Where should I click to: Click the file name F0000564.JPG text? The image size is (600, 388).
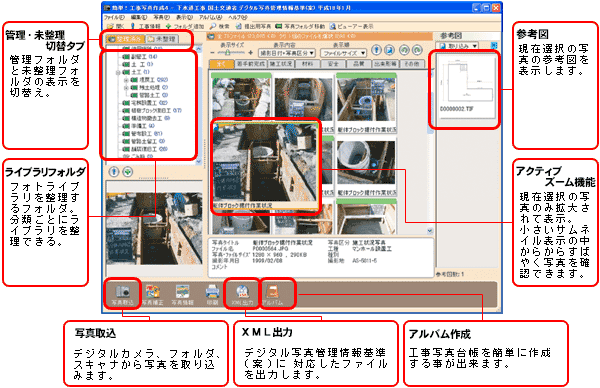(270, 248)
